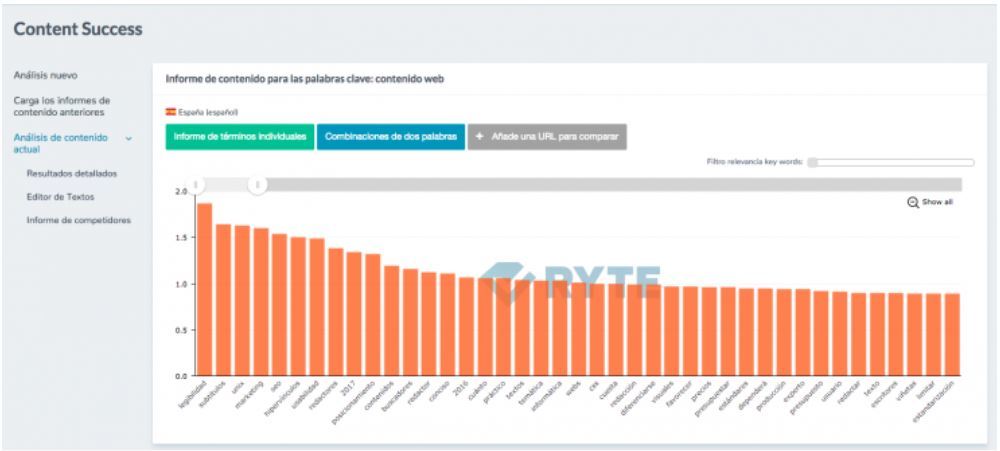Select the práctico bar

click(504, 327)
